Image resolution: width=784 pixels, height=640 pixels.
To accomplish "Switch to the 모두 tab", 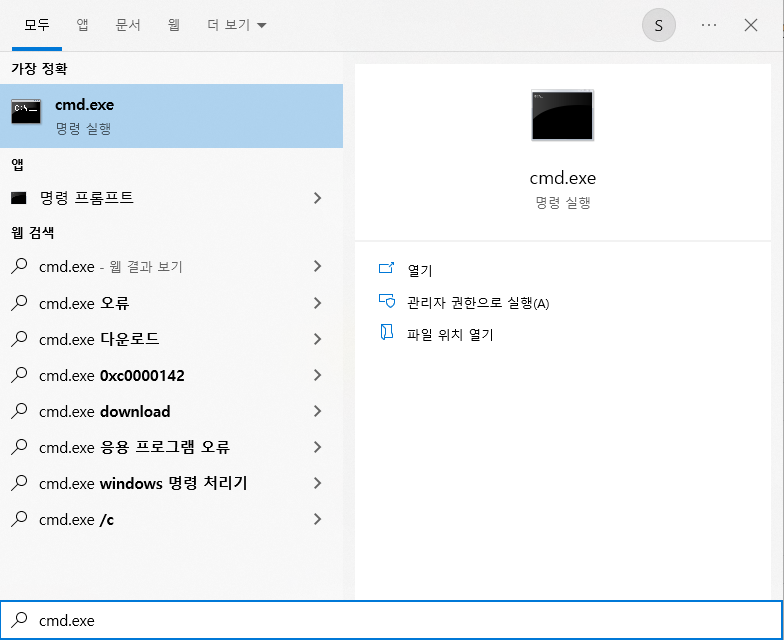I will point(37,25).
